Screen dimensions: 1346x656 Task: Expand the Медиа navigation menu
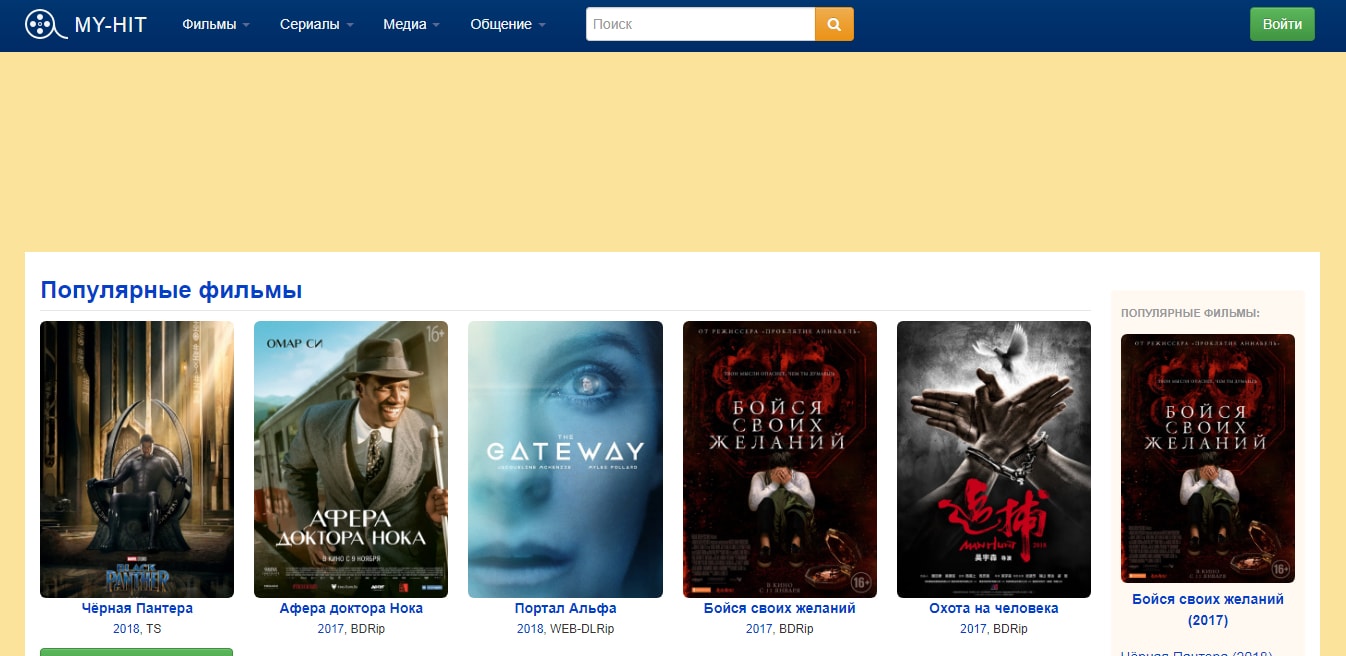click(410, 25)
